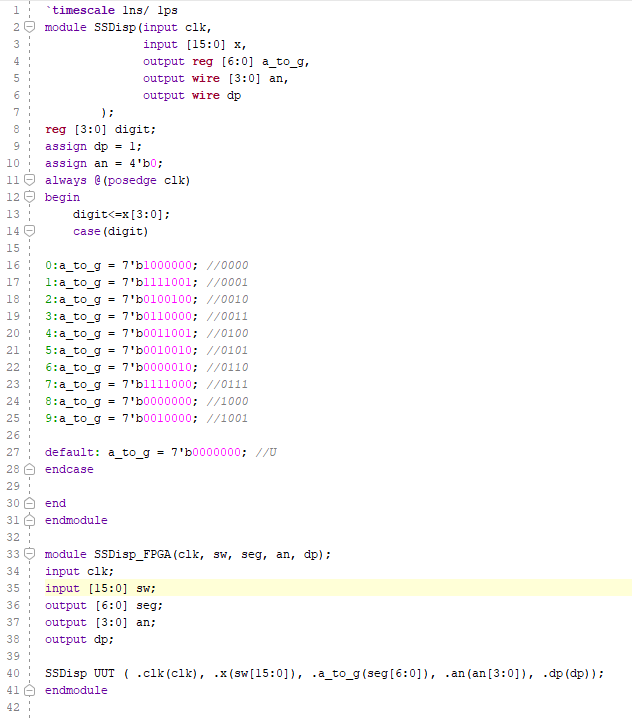This screenshot has height=721, width=632.
Task: Click 'input [15:0] x,' on line 3
Action: click(x=195, y=44)
